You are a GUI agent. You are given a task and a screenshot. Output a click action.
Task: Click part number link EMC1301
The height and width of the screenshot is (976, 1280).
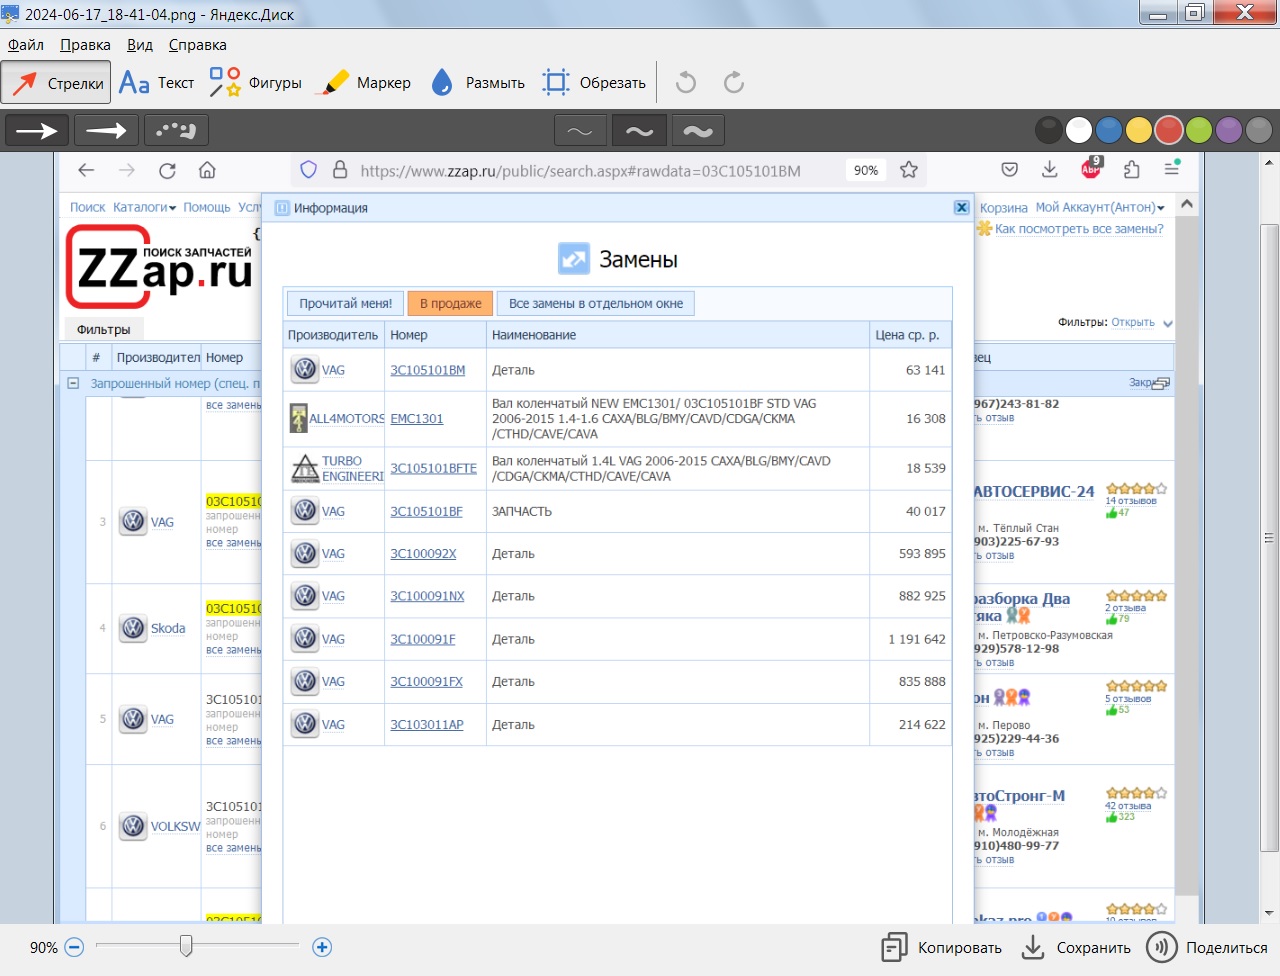tap(416, 419)
